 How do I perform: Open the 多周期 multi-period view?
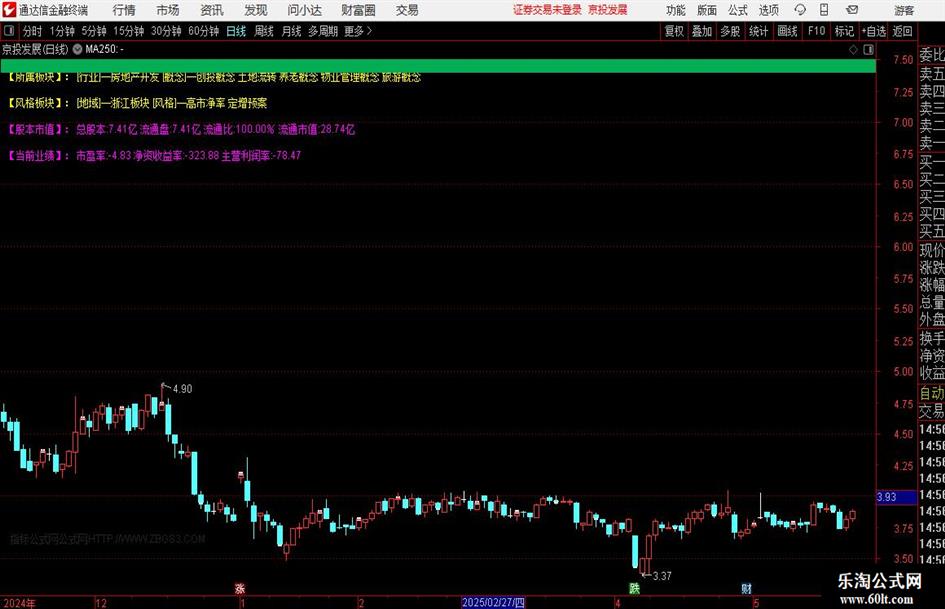(322, 31)
